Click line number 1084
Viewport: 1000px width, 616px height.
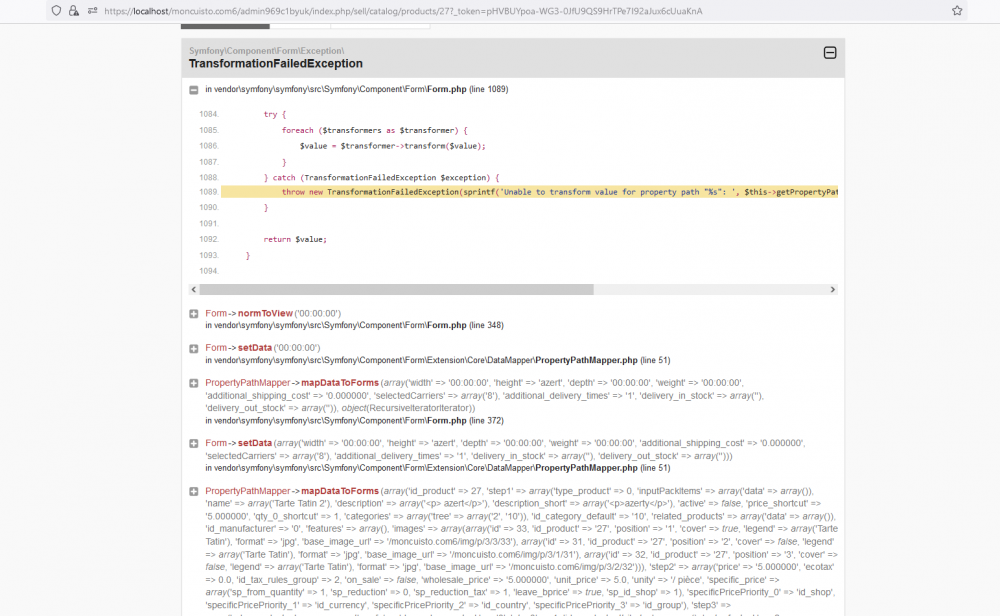click(209, 114)
